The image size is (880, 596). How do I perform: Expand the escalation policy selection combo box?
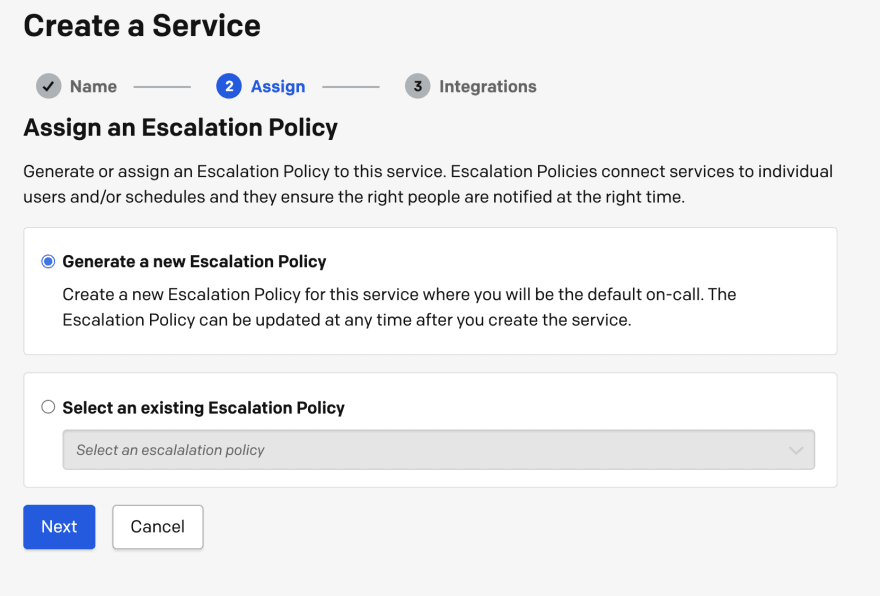pyautogui.click(x=438, y=450)
